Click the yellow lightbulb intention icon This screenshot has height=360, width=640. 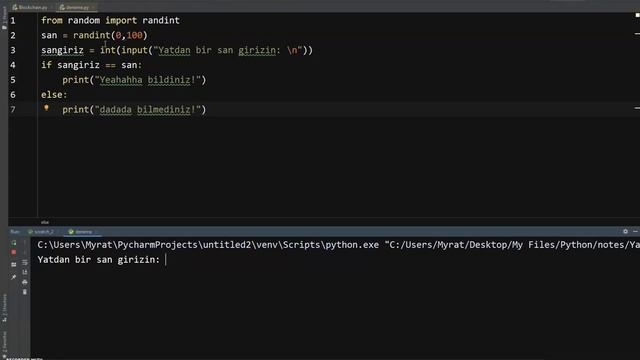pyautogui.click(x=46, y=108)
